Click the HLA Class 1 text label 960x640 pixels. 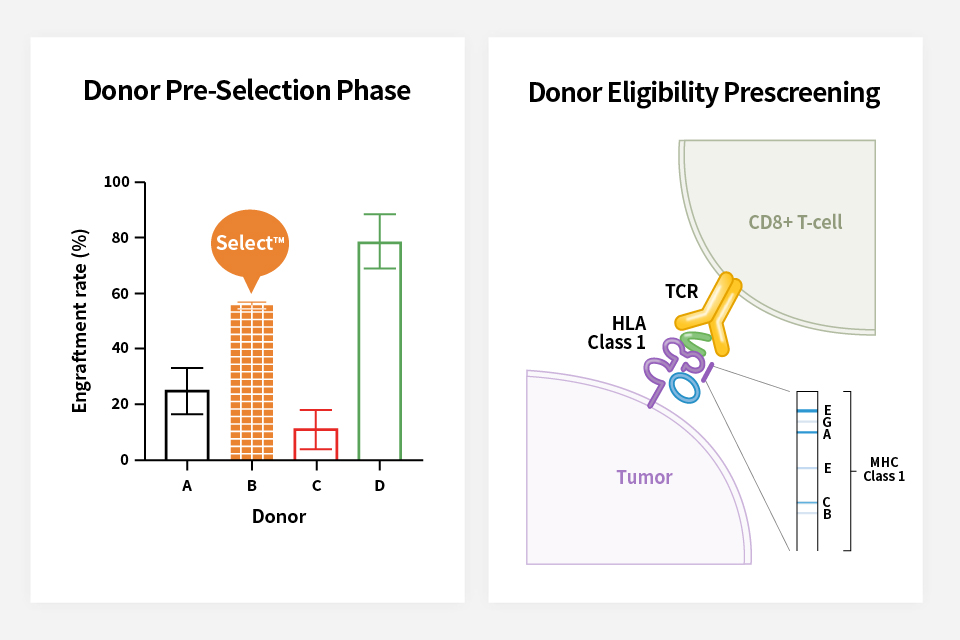(x=618, y=333)
